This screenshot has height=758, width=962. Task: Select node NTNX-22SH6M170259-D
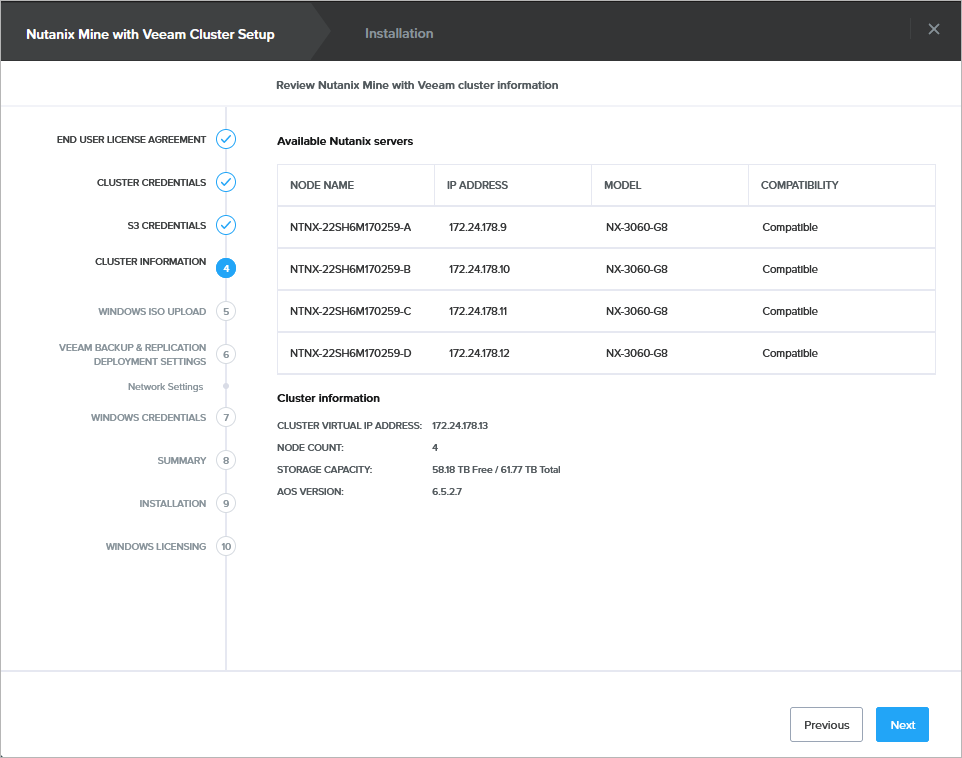350,354
